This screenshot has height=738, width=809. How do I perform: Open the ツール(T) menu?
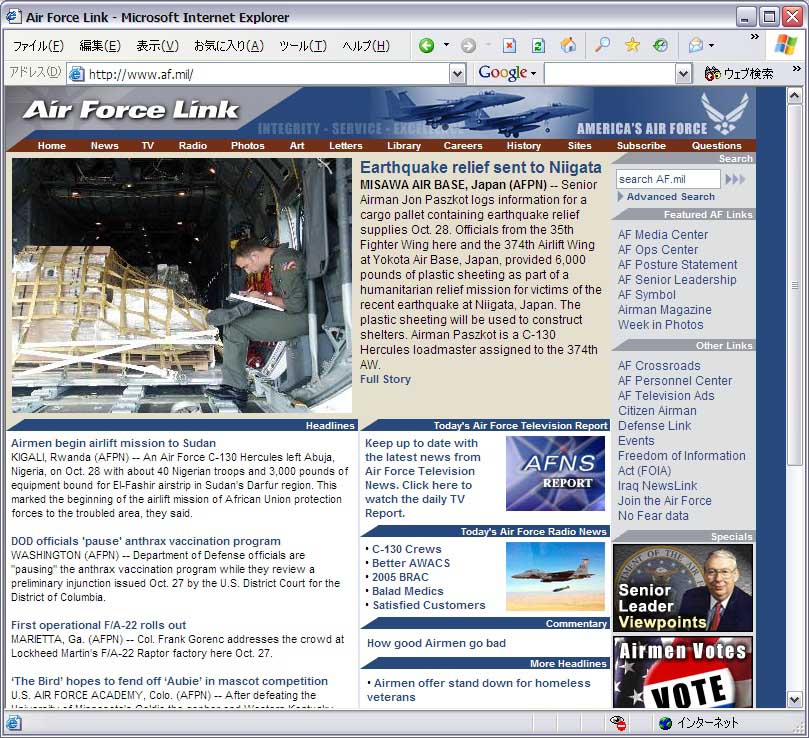[x=303, y=46]
